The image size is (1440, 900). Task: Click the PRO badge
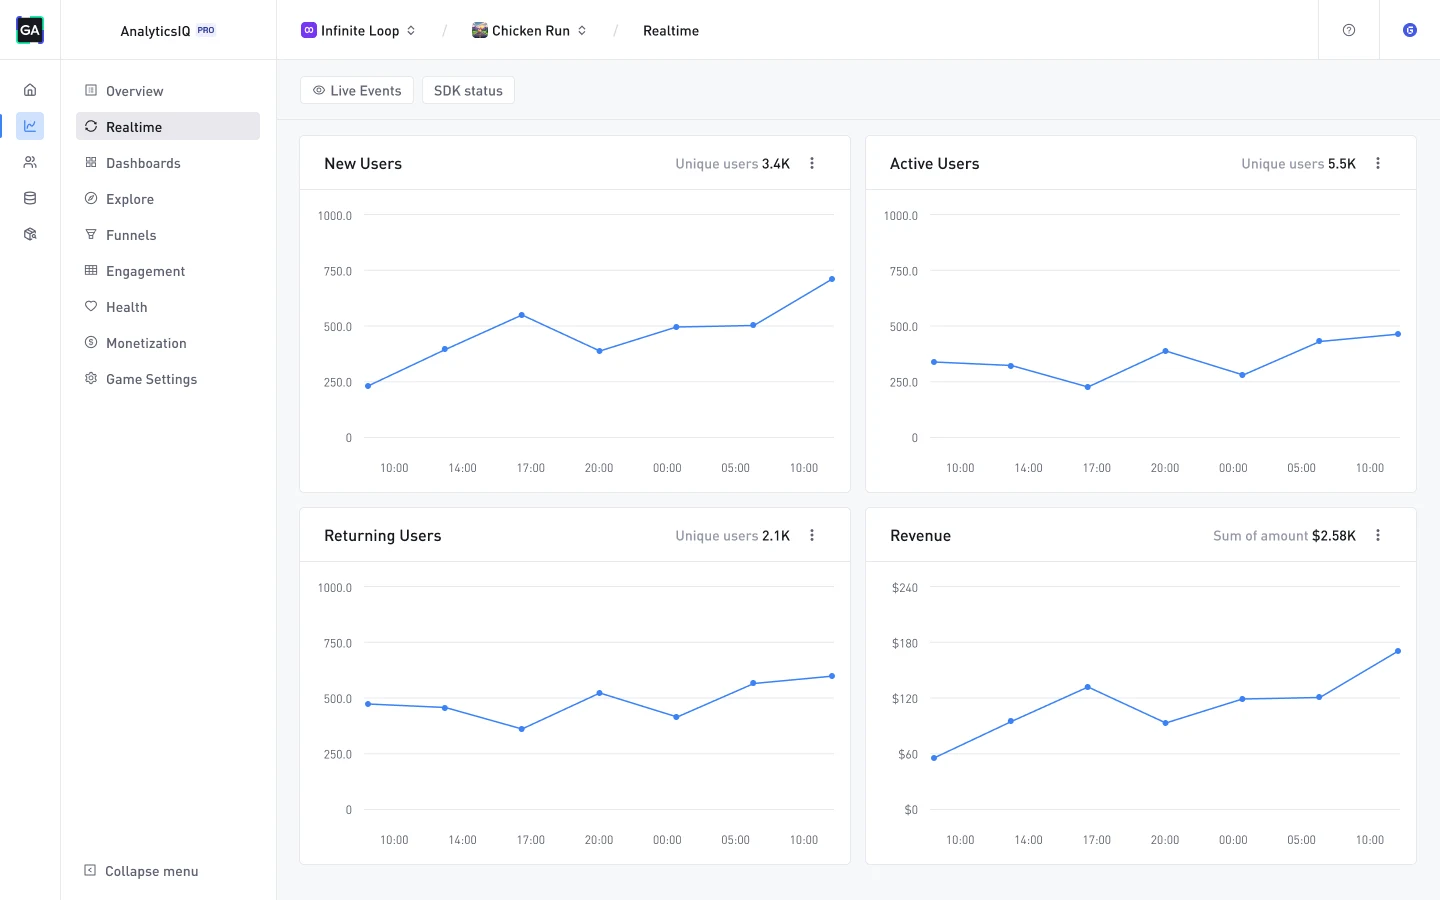tap(206, 30)
